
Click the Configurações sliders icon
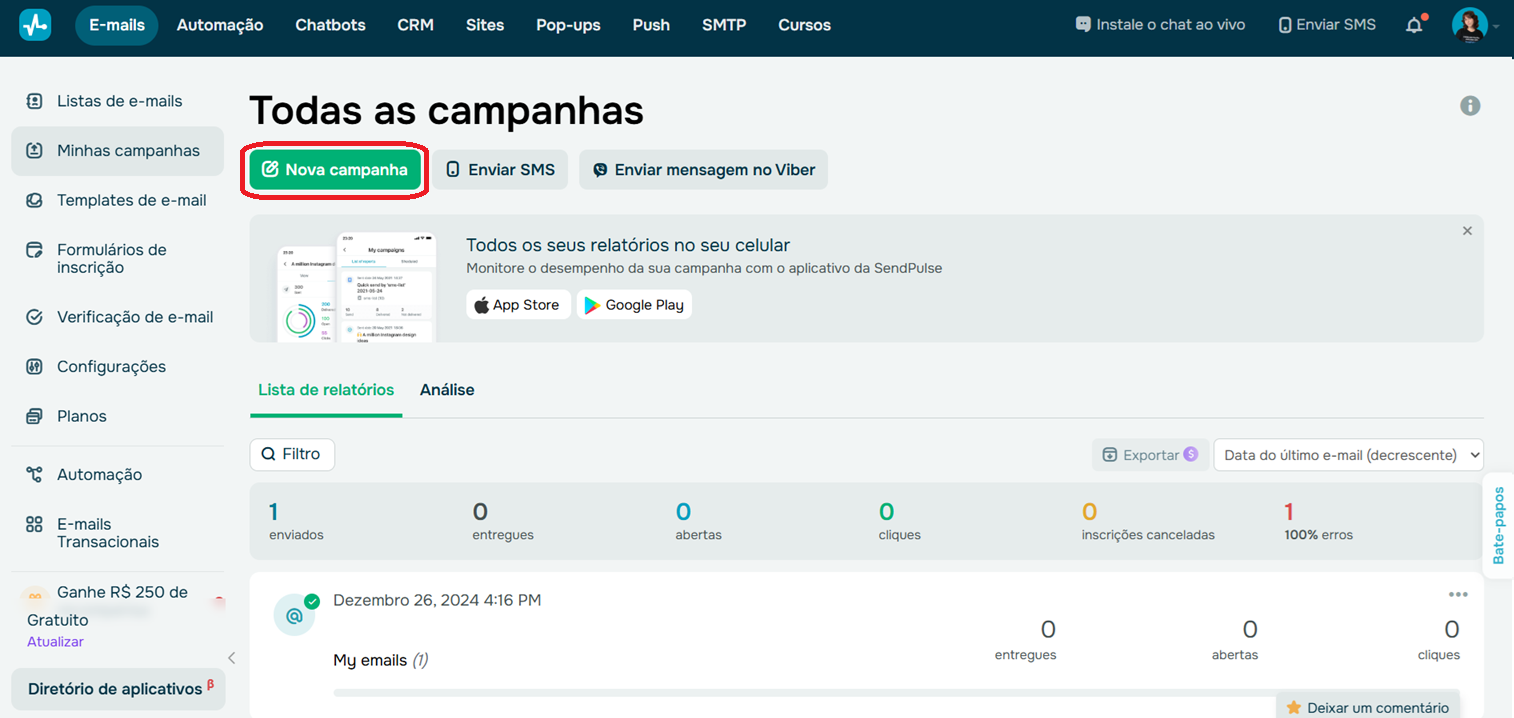[x=35, y=367]
